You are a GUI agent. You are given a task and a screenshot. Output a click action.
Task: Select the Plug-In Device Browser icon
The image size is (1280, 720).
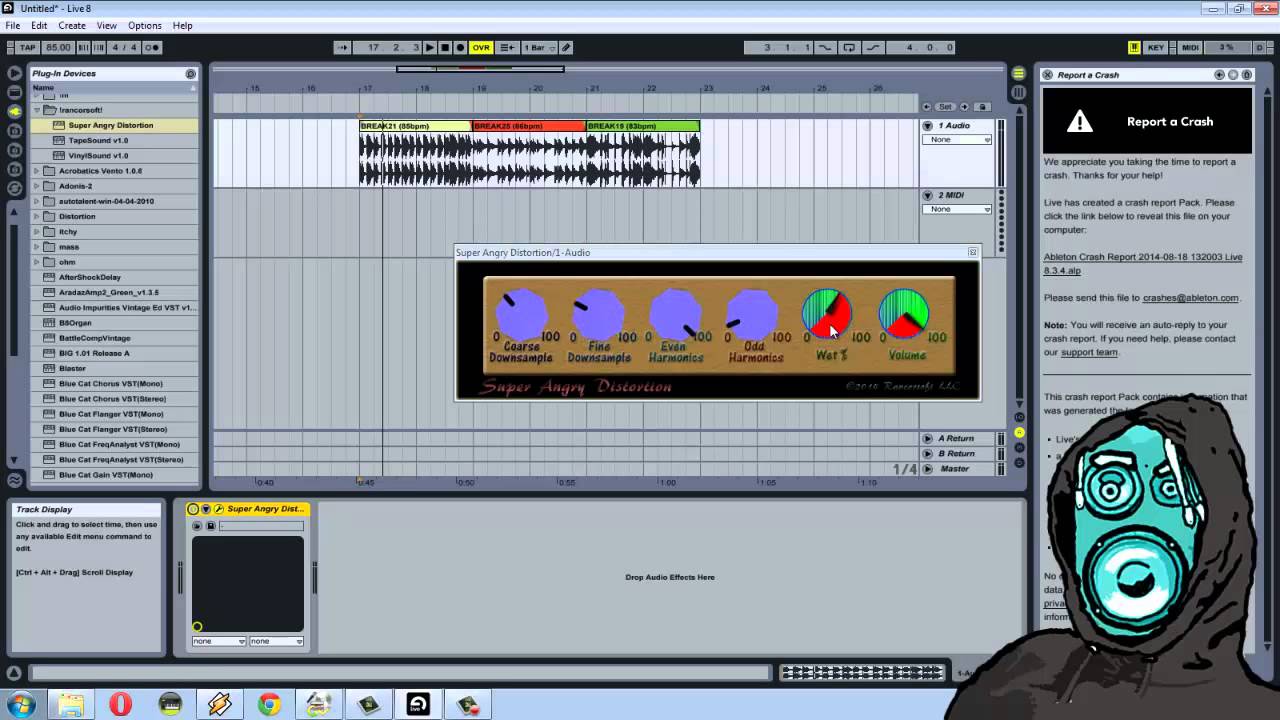[14, 111]
